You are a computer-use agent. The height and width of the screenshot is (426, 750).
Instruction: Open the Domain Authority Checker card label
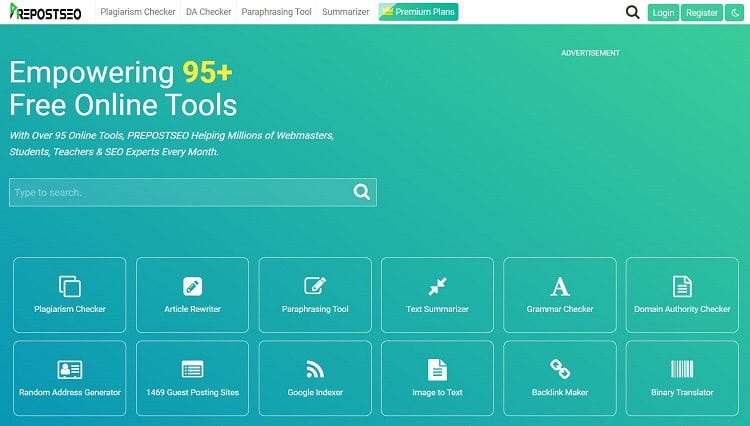coord(682,309)
